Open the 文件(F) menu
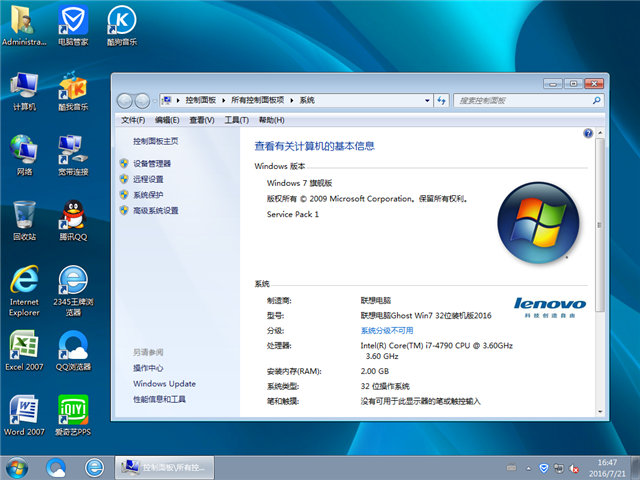The height and width of the screenshot is (480, 640). click(x=133, y=120)
